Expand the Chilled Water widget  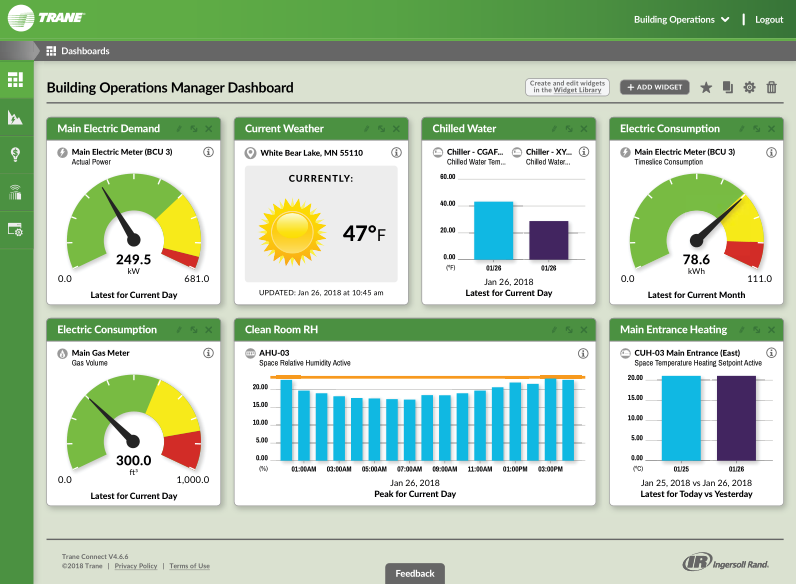[x=568, y=129]
